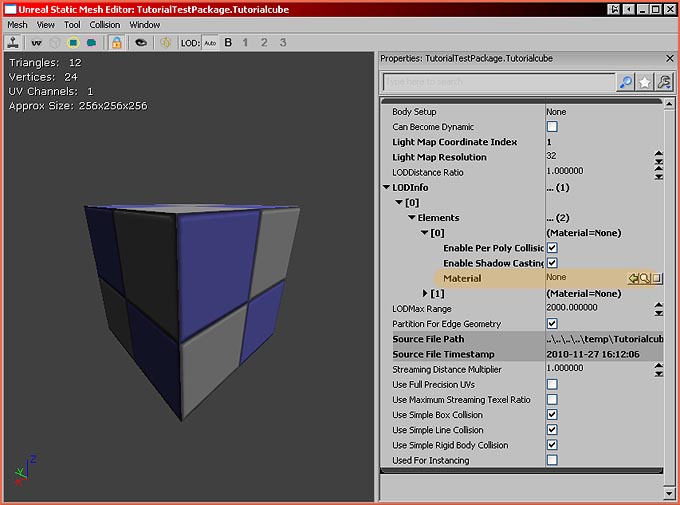Increase LODDistance Ratio with up arrow
680x505 pixels.
pyautogui.click(x=659, y=168)
